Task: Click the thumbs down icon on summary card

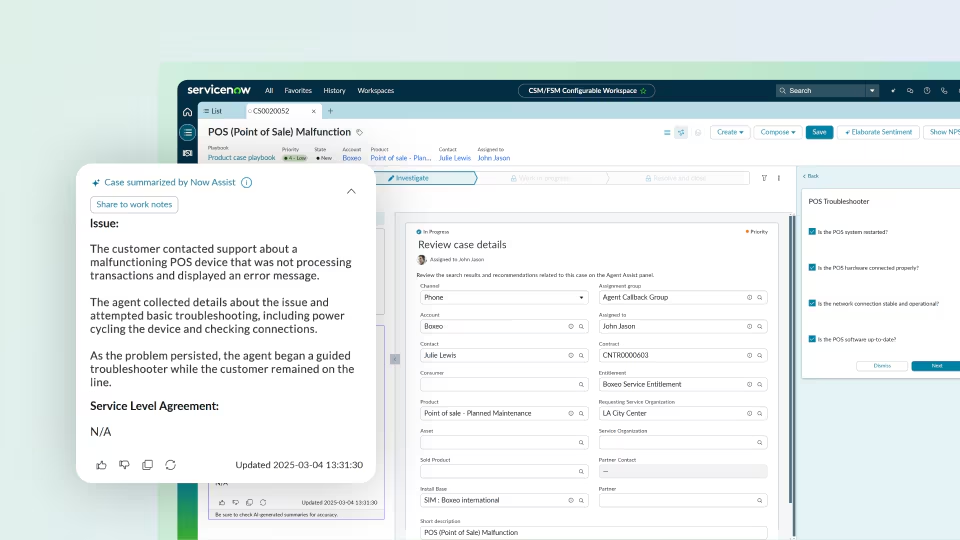Action: pyautogui.click(x=124, y=465)
